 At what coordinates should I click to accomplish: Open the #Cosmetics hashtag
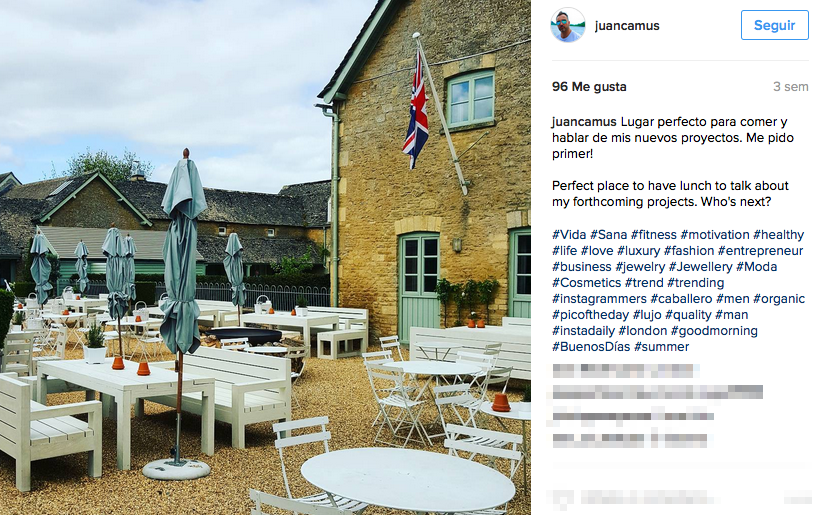(586, 283)
